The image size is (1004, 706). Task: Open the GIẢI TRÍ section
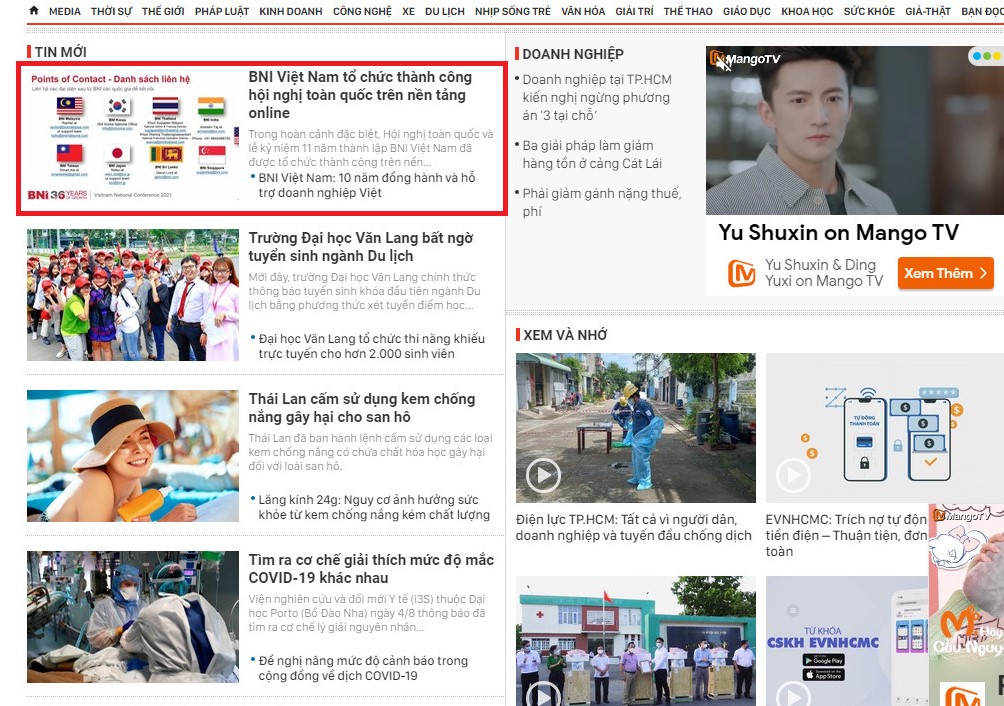click(x=634, y=11)
